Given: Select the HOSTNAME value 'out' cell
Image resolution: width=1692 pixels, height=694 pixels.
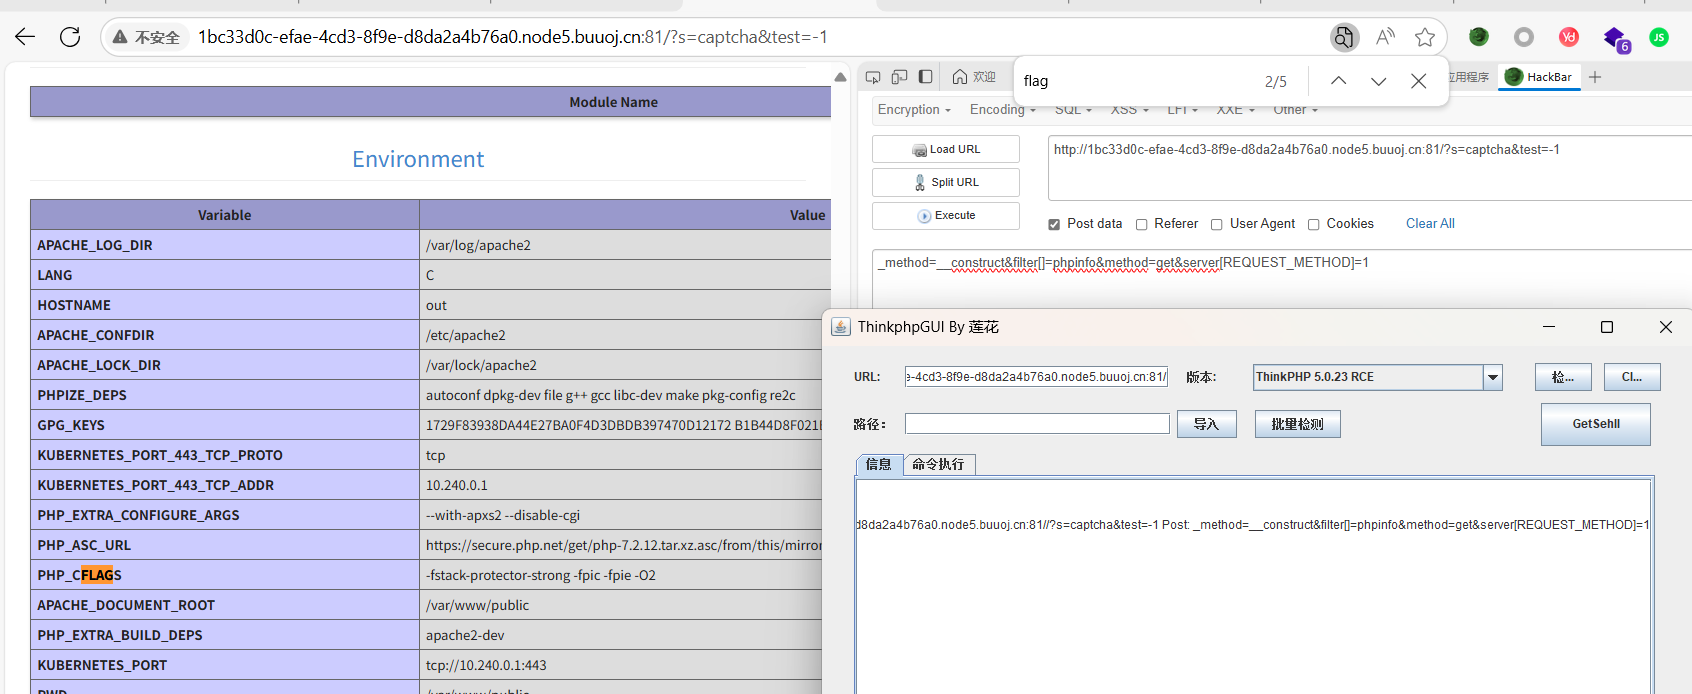Looking at the screenshot, I should click(x=626, y=305).
